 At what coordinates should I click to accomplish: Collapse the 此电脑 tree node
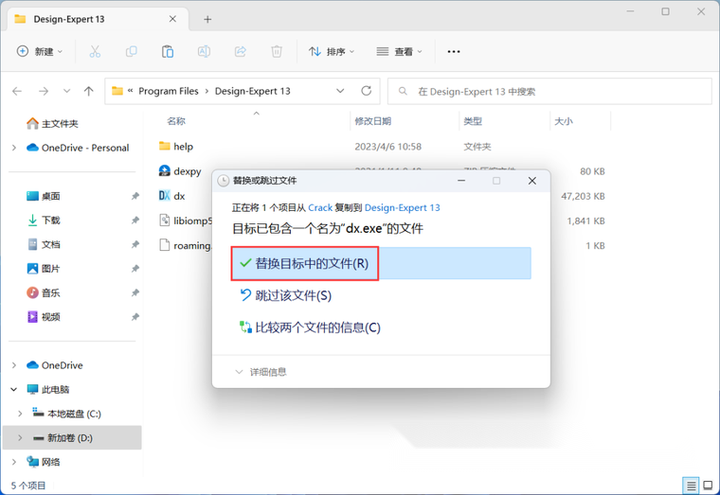pos(14,389)
